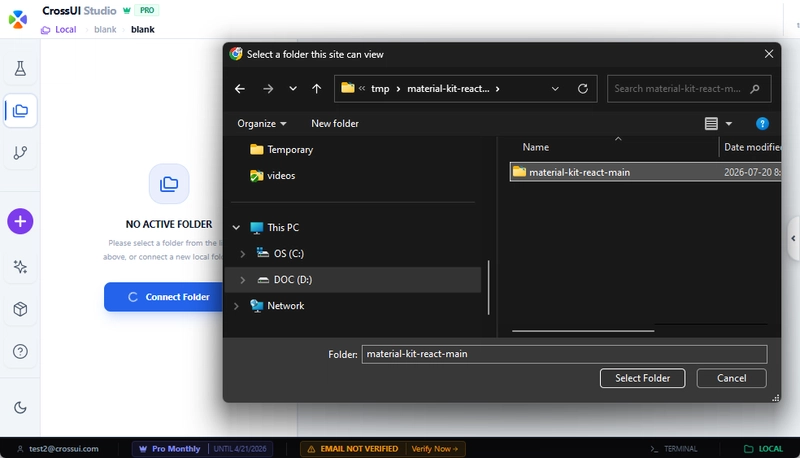
Task: Click the Folder name input field
Action: 564,354
